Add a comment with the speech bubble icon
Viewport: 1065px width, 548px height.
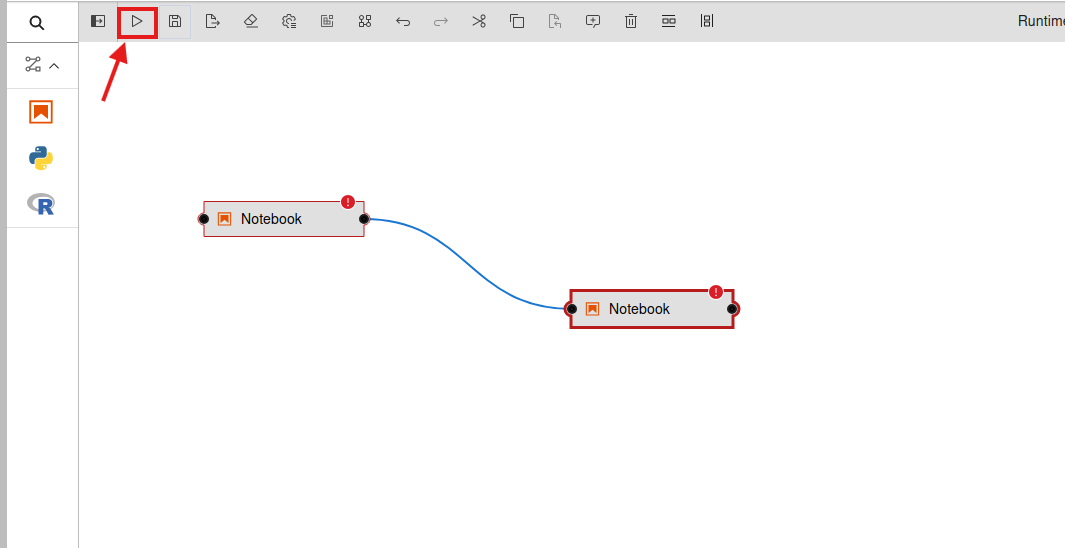(593, 21)
